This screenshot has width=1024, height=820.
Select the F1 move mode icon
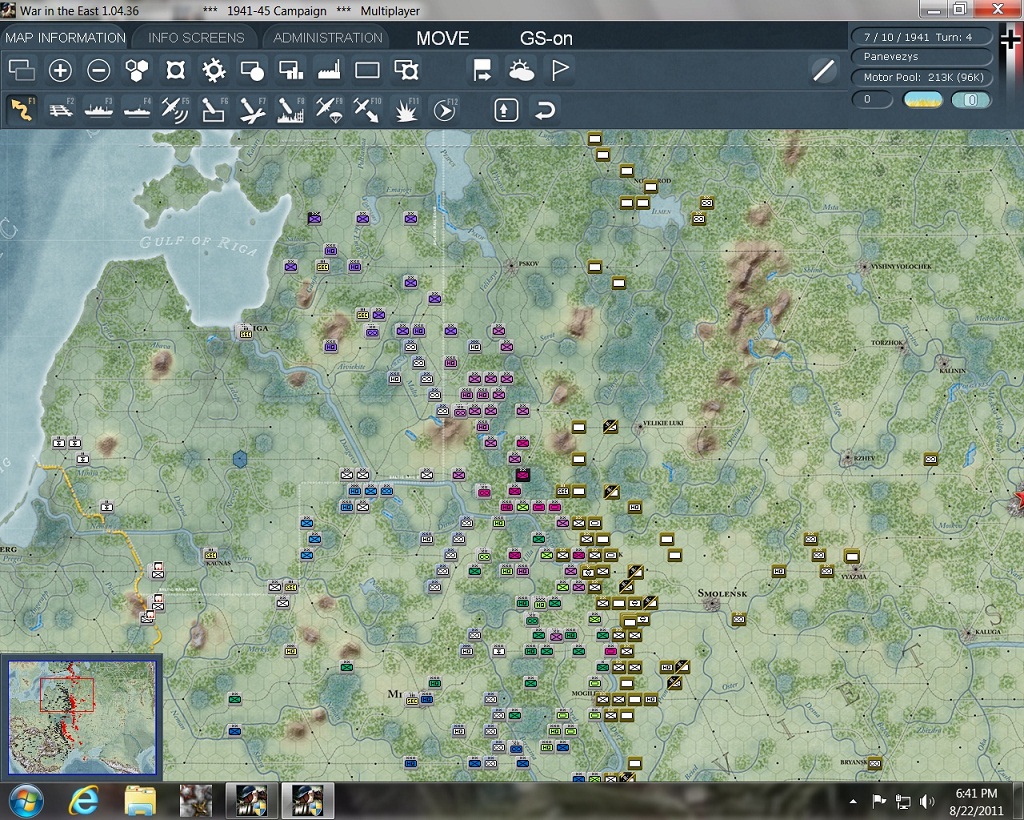[22, 109]
